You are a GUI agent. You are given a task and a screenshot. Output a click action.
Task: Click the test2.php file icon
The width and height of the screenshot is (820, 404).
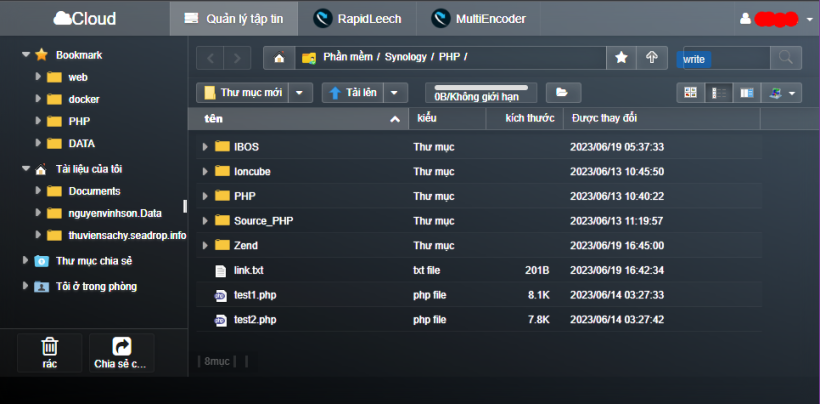(x=220, y=320)
